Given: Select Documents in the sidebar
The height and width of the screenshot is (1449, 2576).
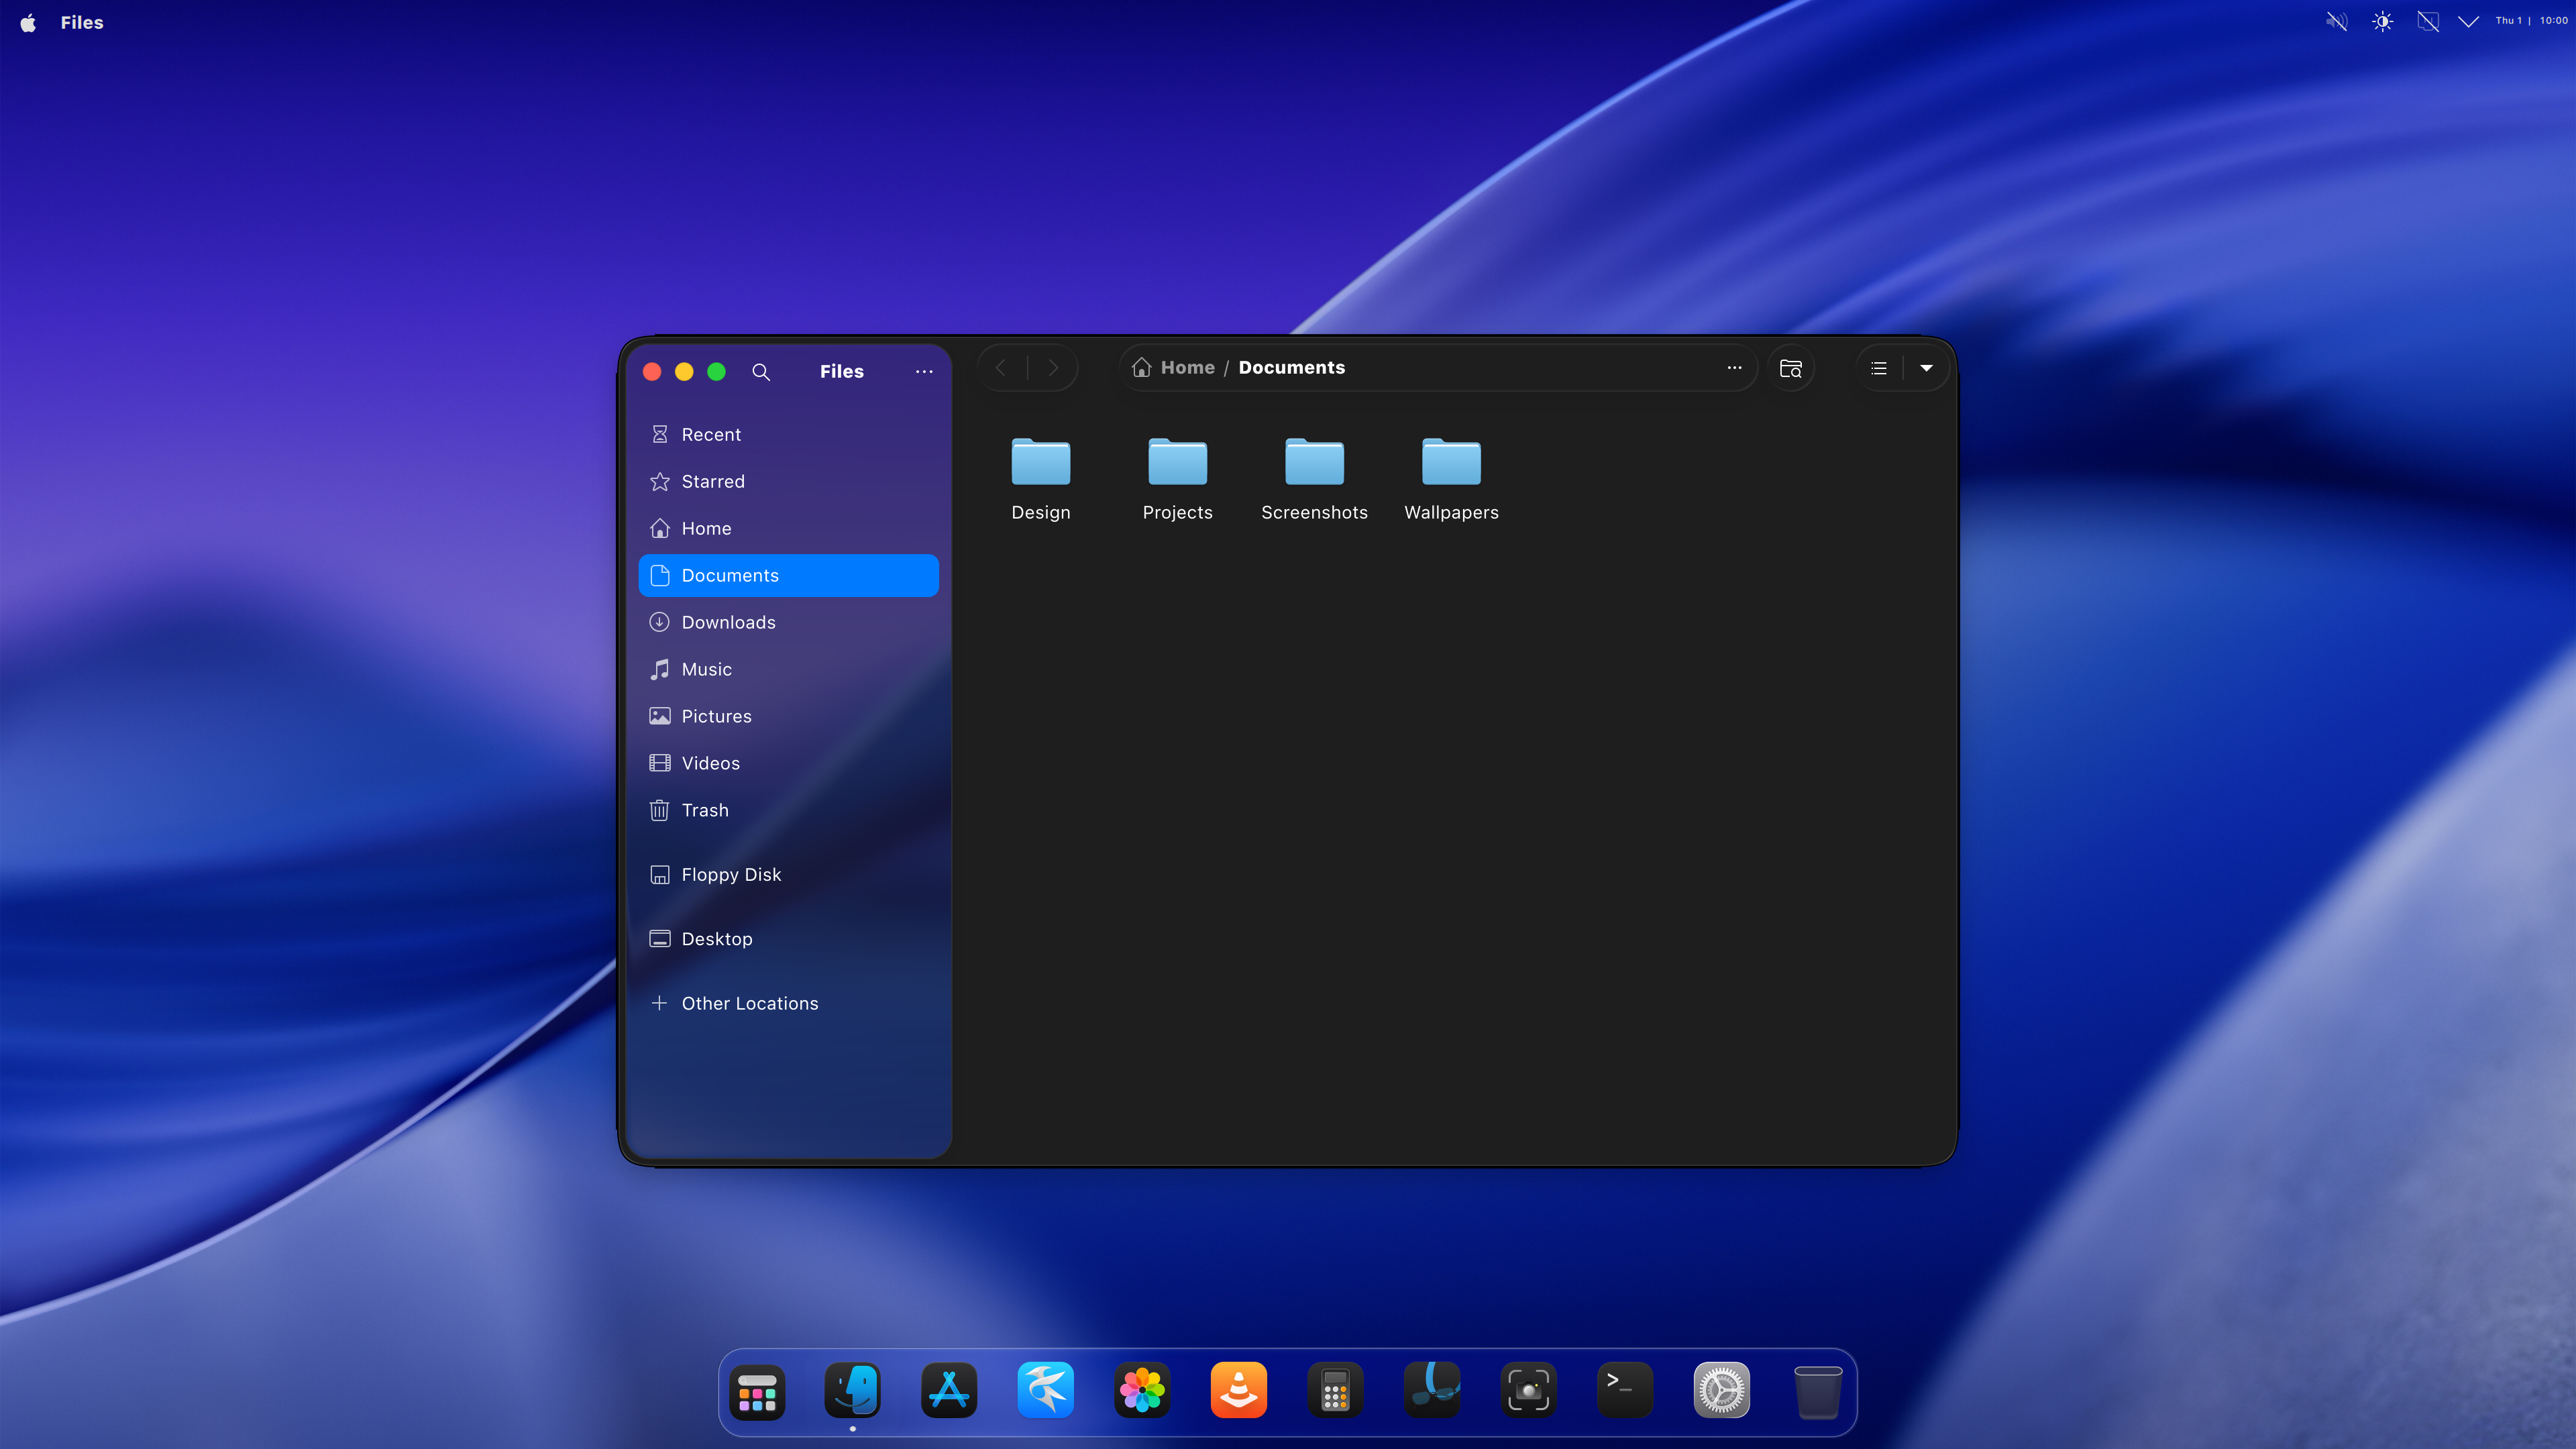Looking at the screenshot, I should pyautogui.click(x=788, y=576).
